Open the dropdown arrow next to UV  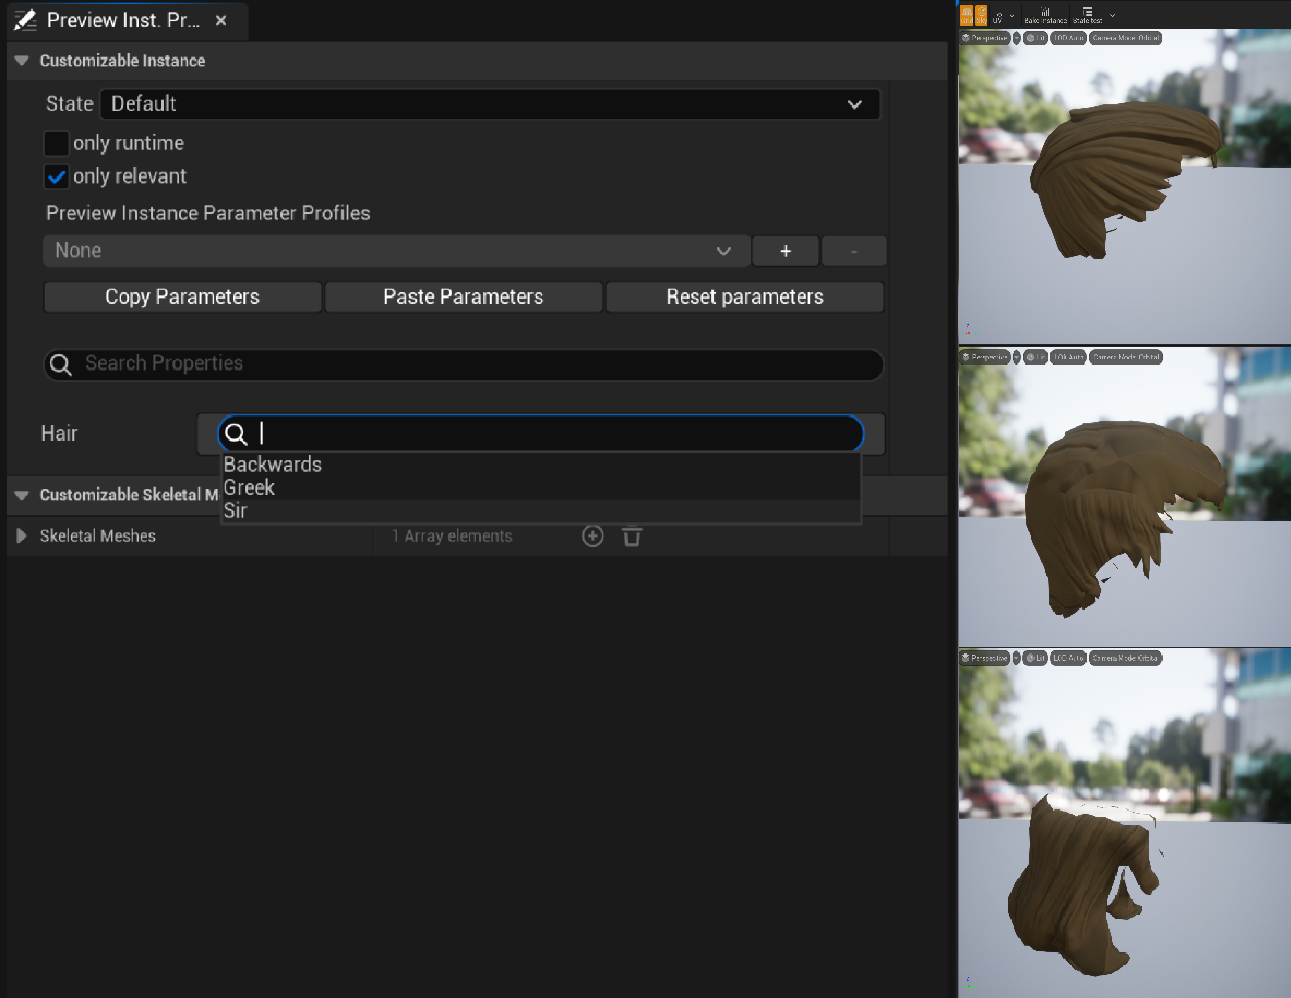click(x=1012, y=15)
